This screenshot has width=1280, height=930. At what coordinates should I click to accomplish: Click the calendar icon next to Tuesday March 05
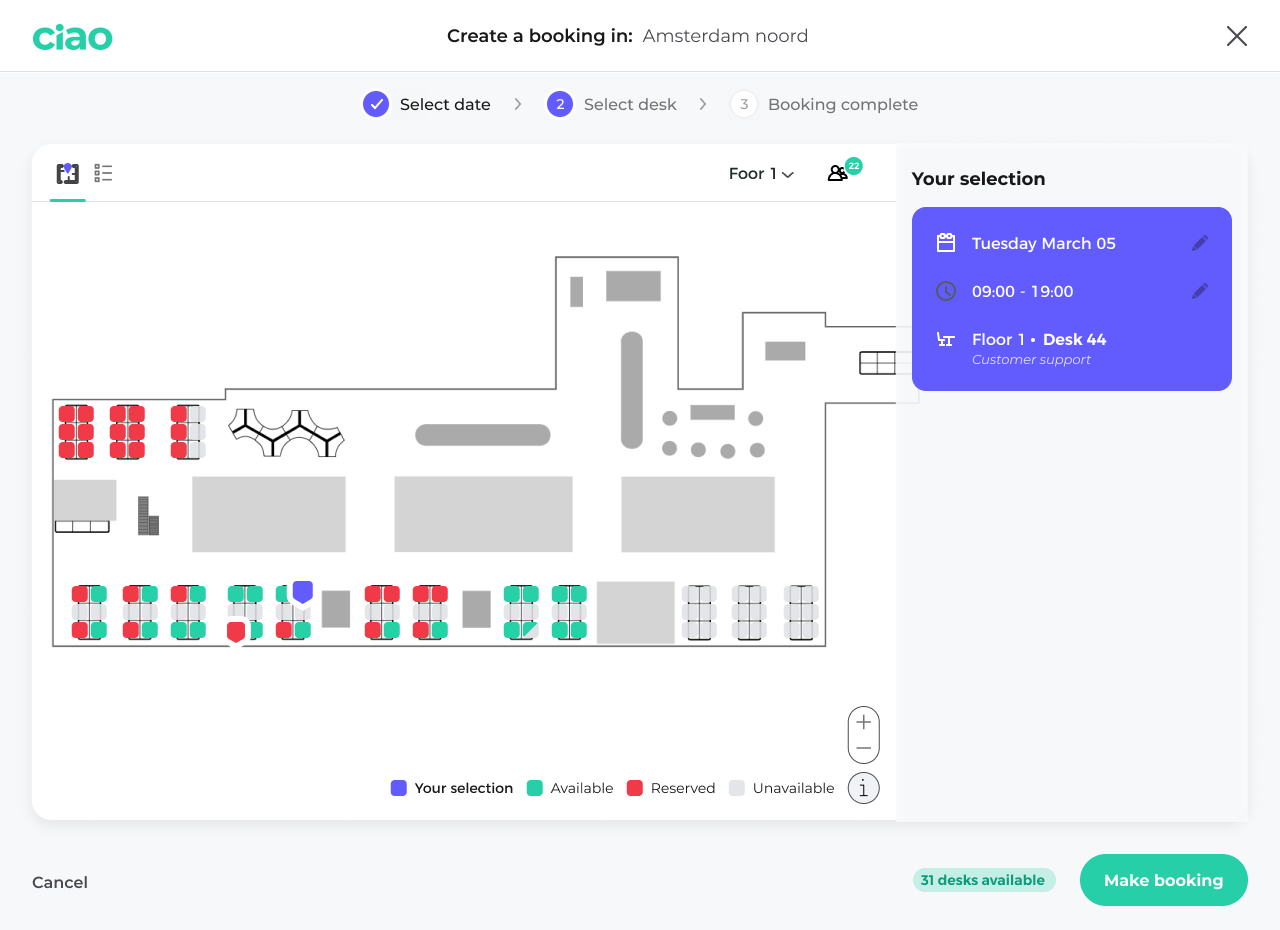[x=946, y=242]
